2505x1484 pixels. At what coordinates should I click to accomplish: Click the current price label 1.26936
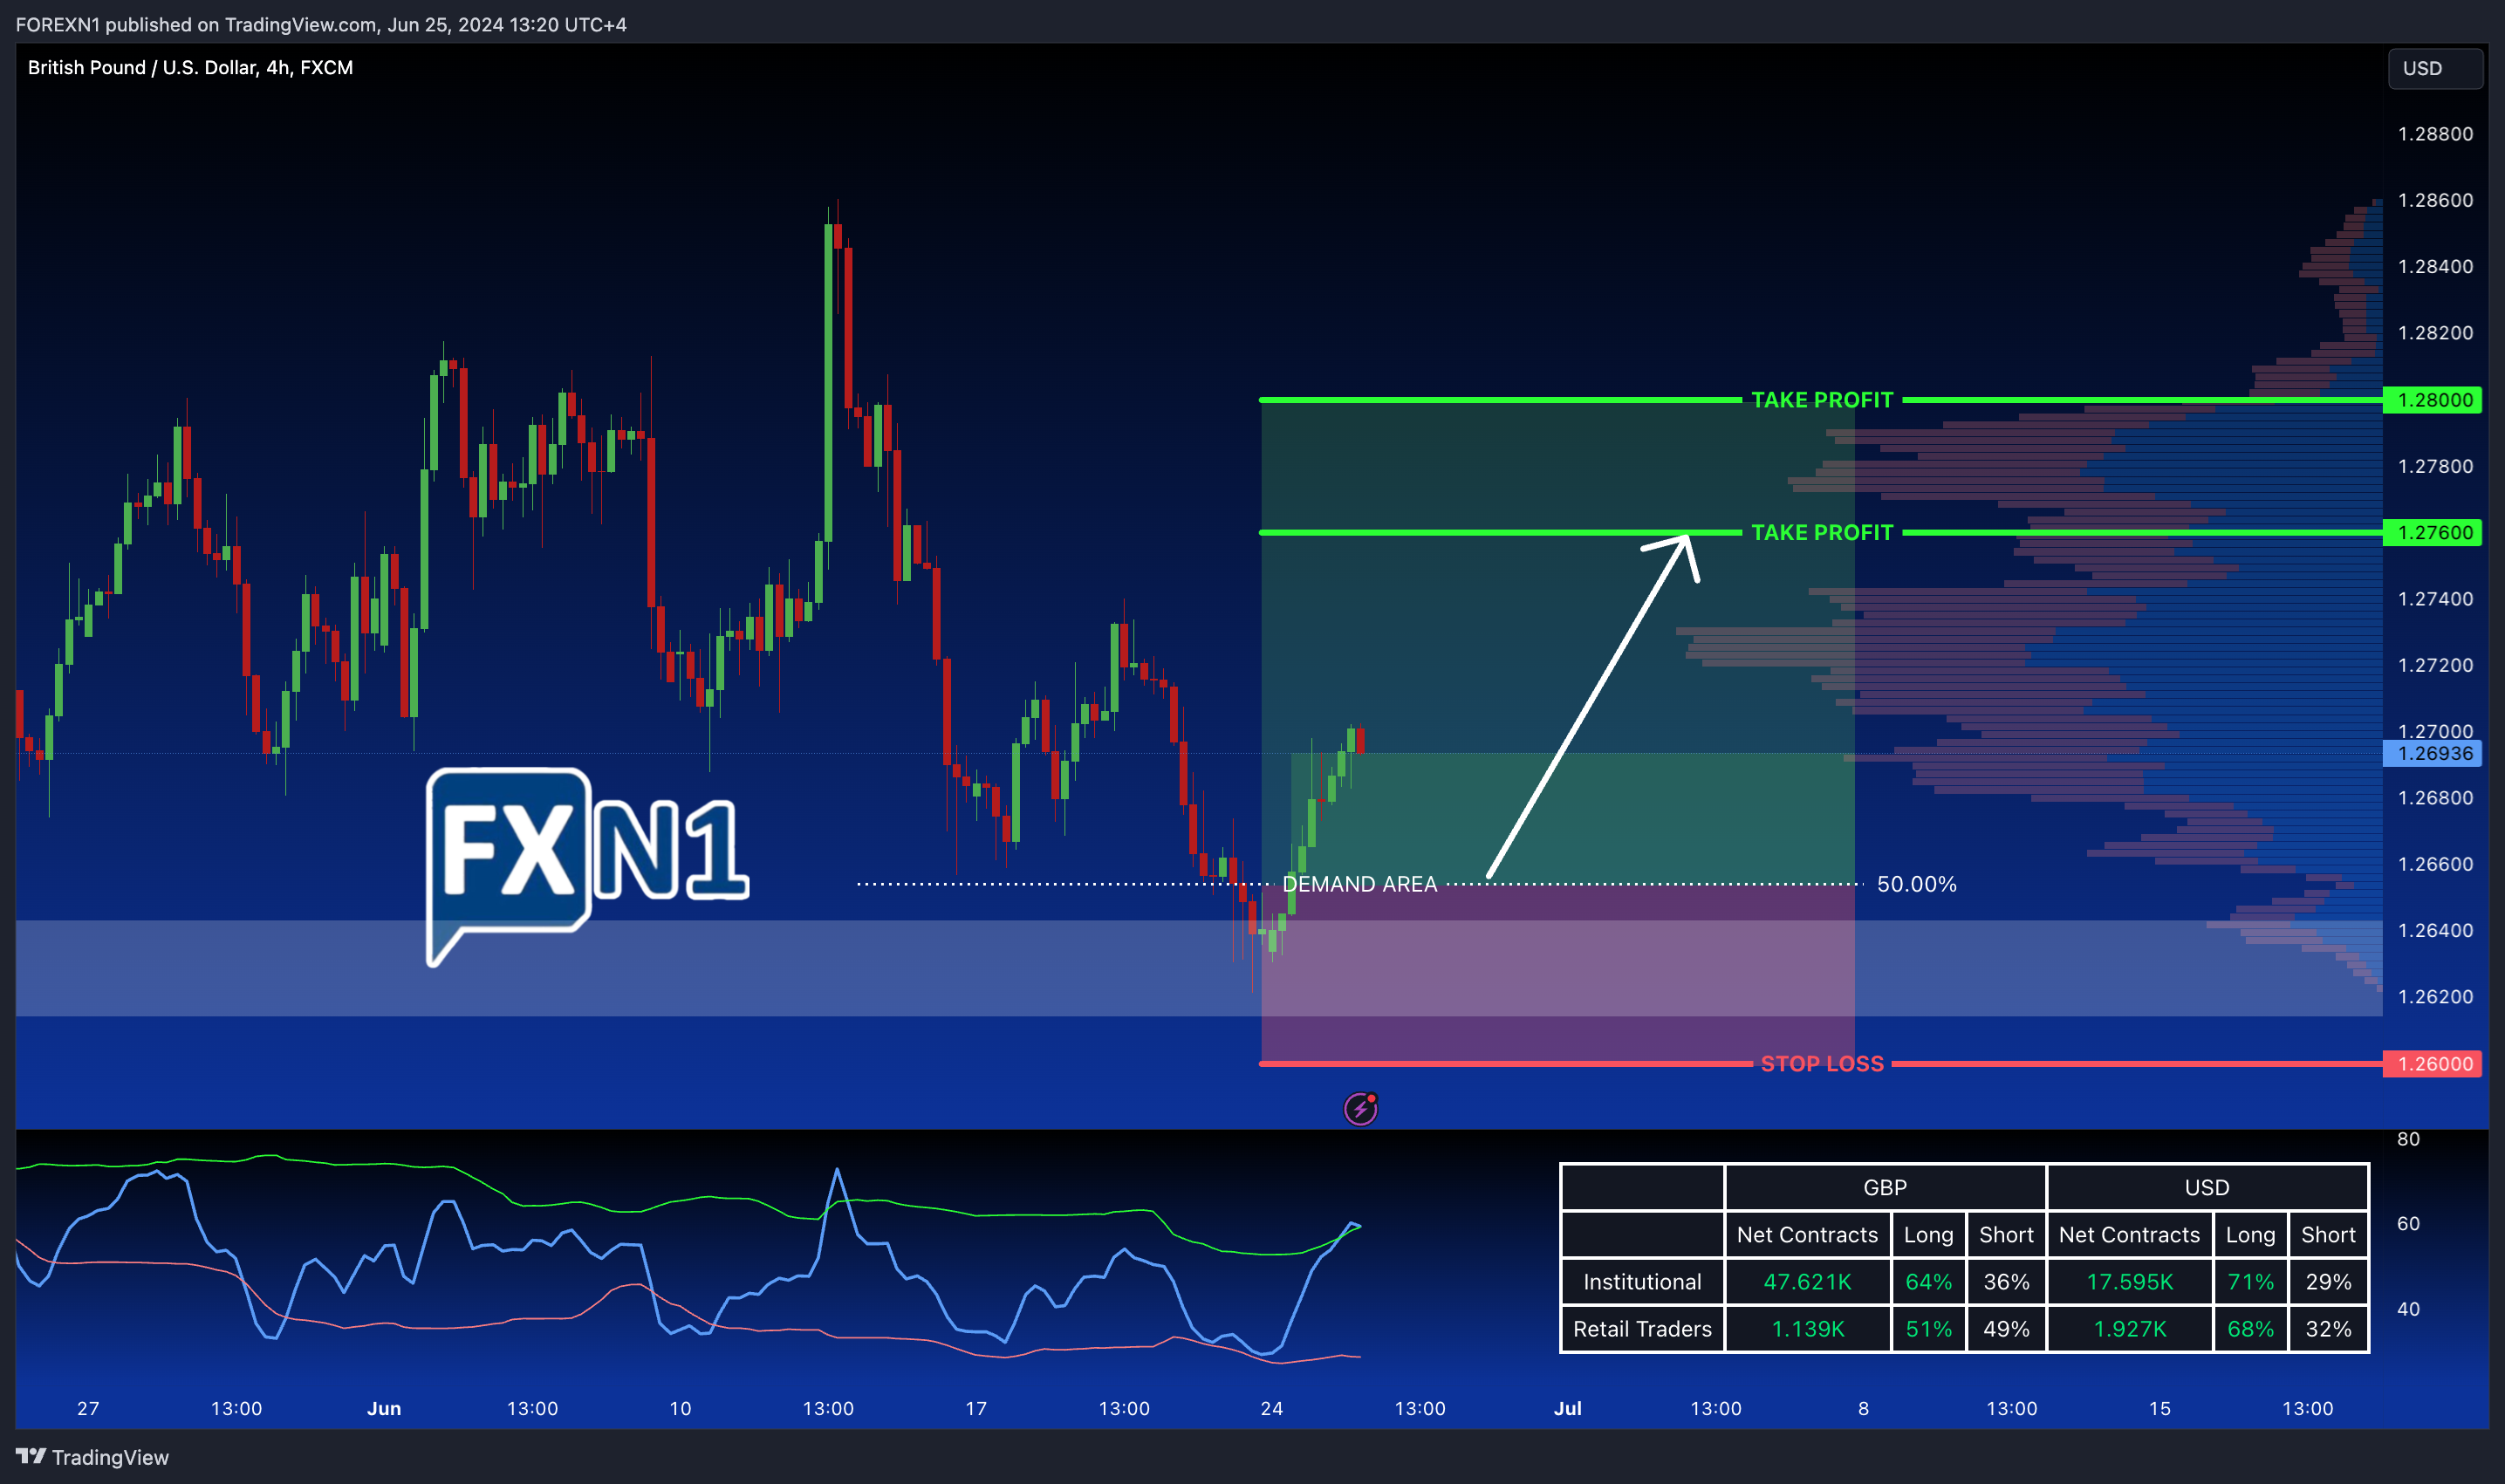click(x=2433, y=753)
